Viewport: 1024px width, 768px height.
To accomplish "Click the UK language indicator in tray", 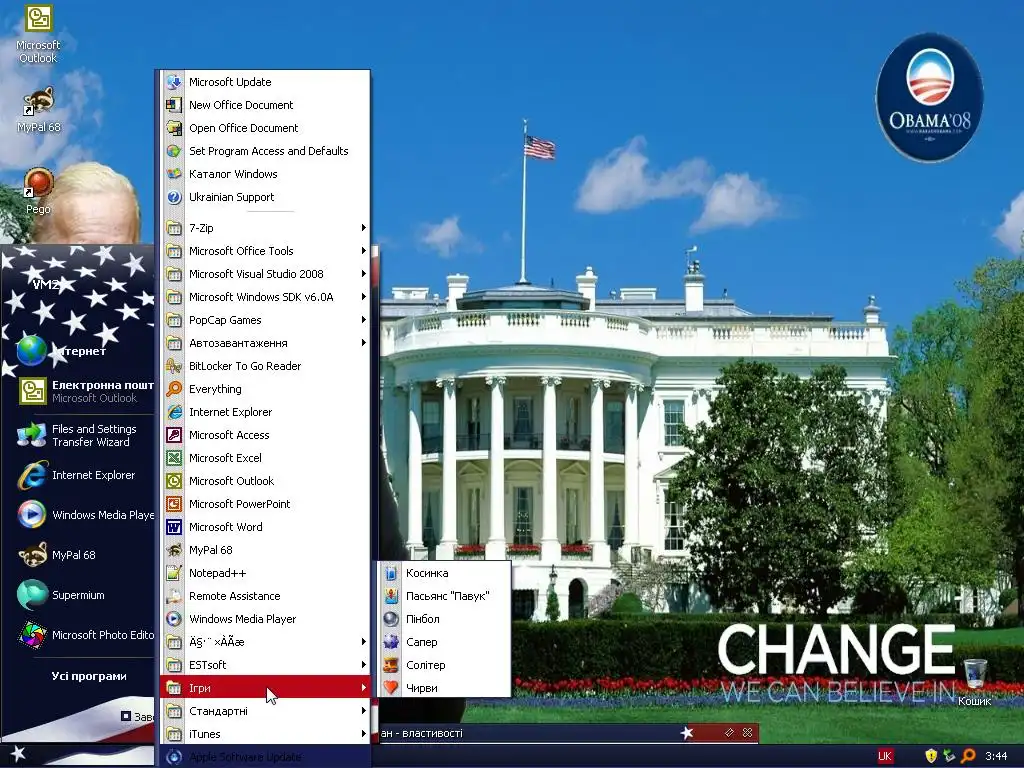I will (885, 756).
